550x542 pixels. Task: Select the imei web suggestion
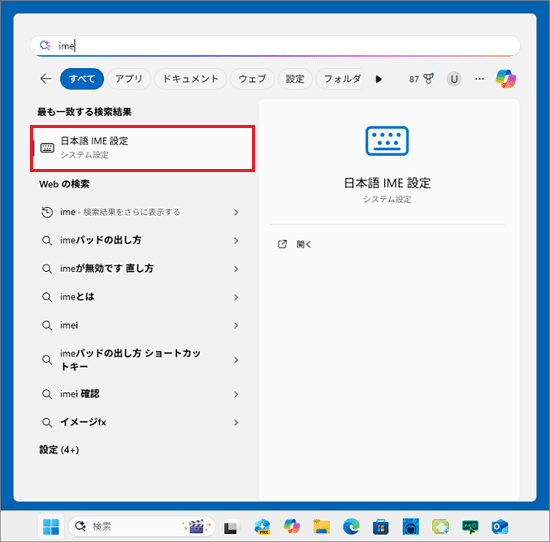point(140,325)
